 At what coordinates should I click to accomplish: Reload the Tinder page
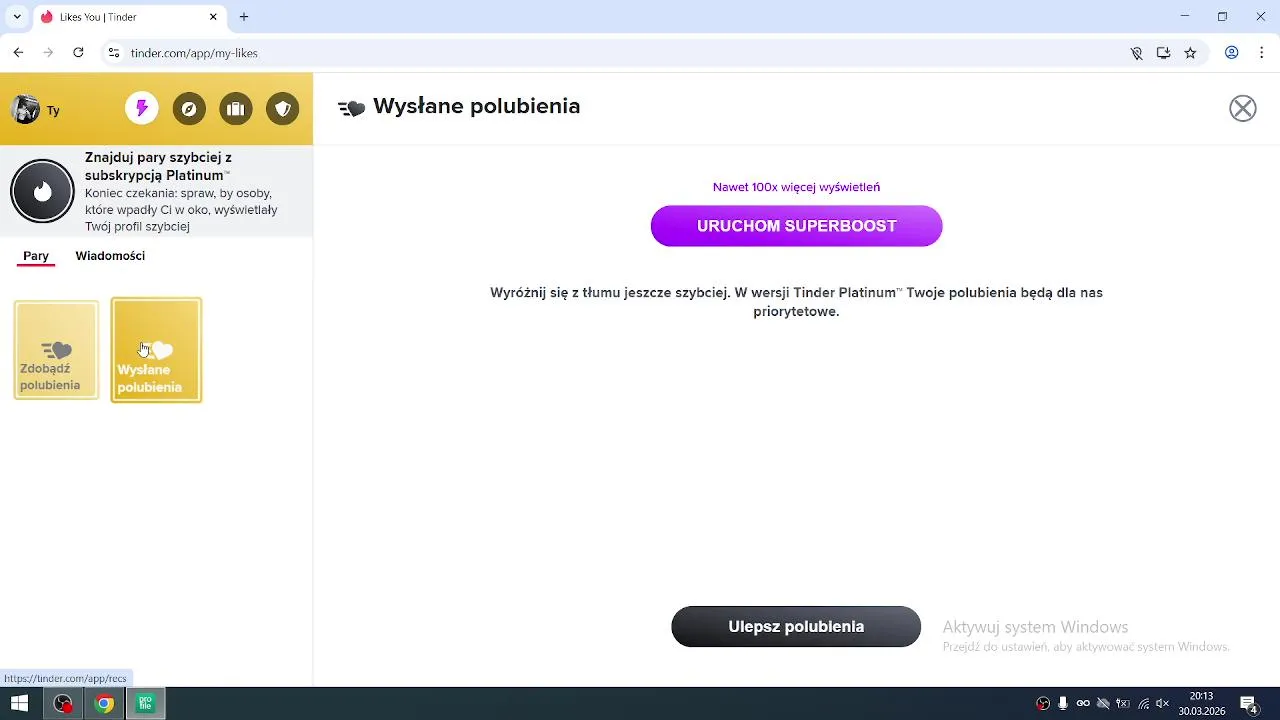click(x=78, y=53)
